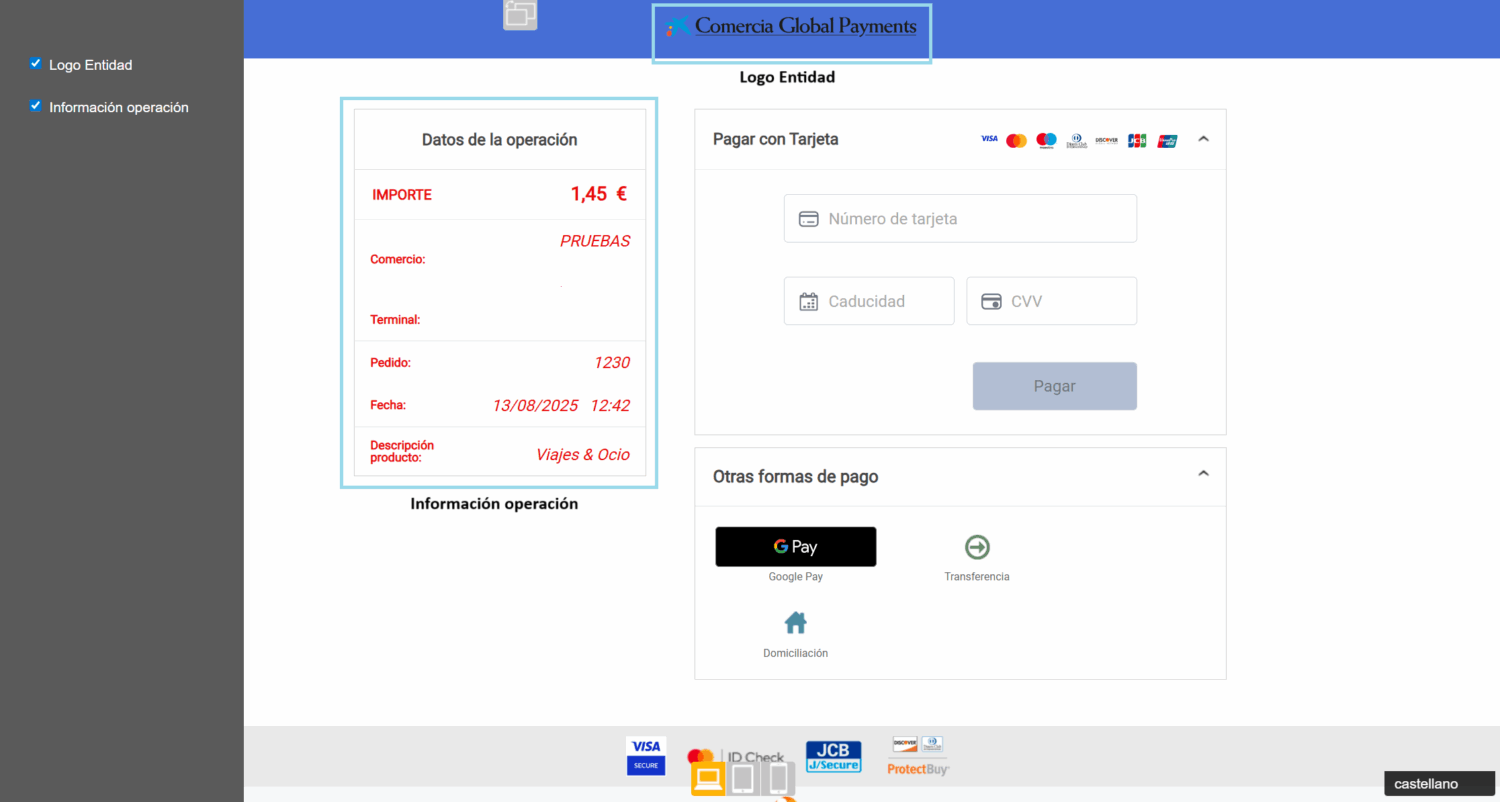Screen dimensions: 1500x802
Task: Click the JCB J/Secure badge
Action: pyautogui.click(x=833, y=756)
